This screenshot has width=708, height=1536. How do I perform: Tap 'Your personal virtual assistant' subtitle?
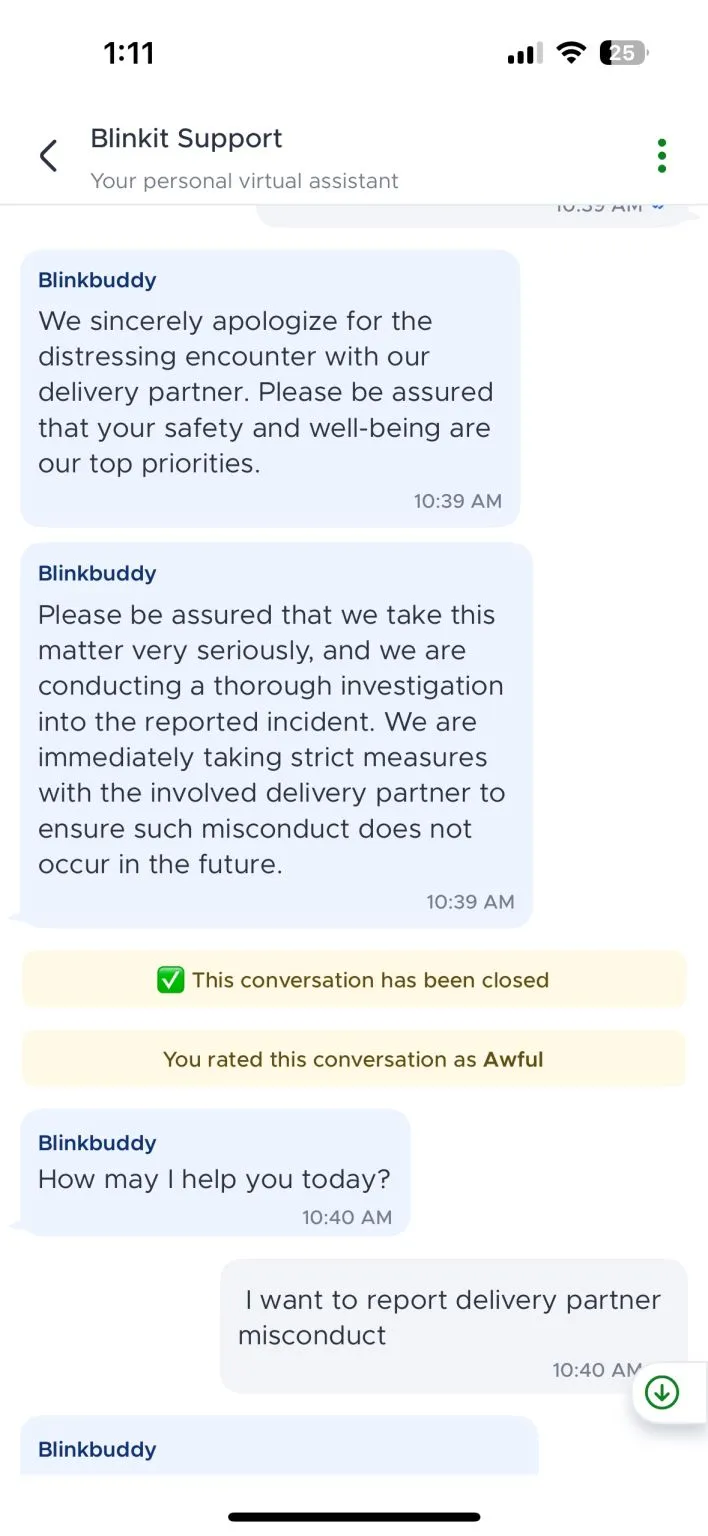tap(244, 181)
